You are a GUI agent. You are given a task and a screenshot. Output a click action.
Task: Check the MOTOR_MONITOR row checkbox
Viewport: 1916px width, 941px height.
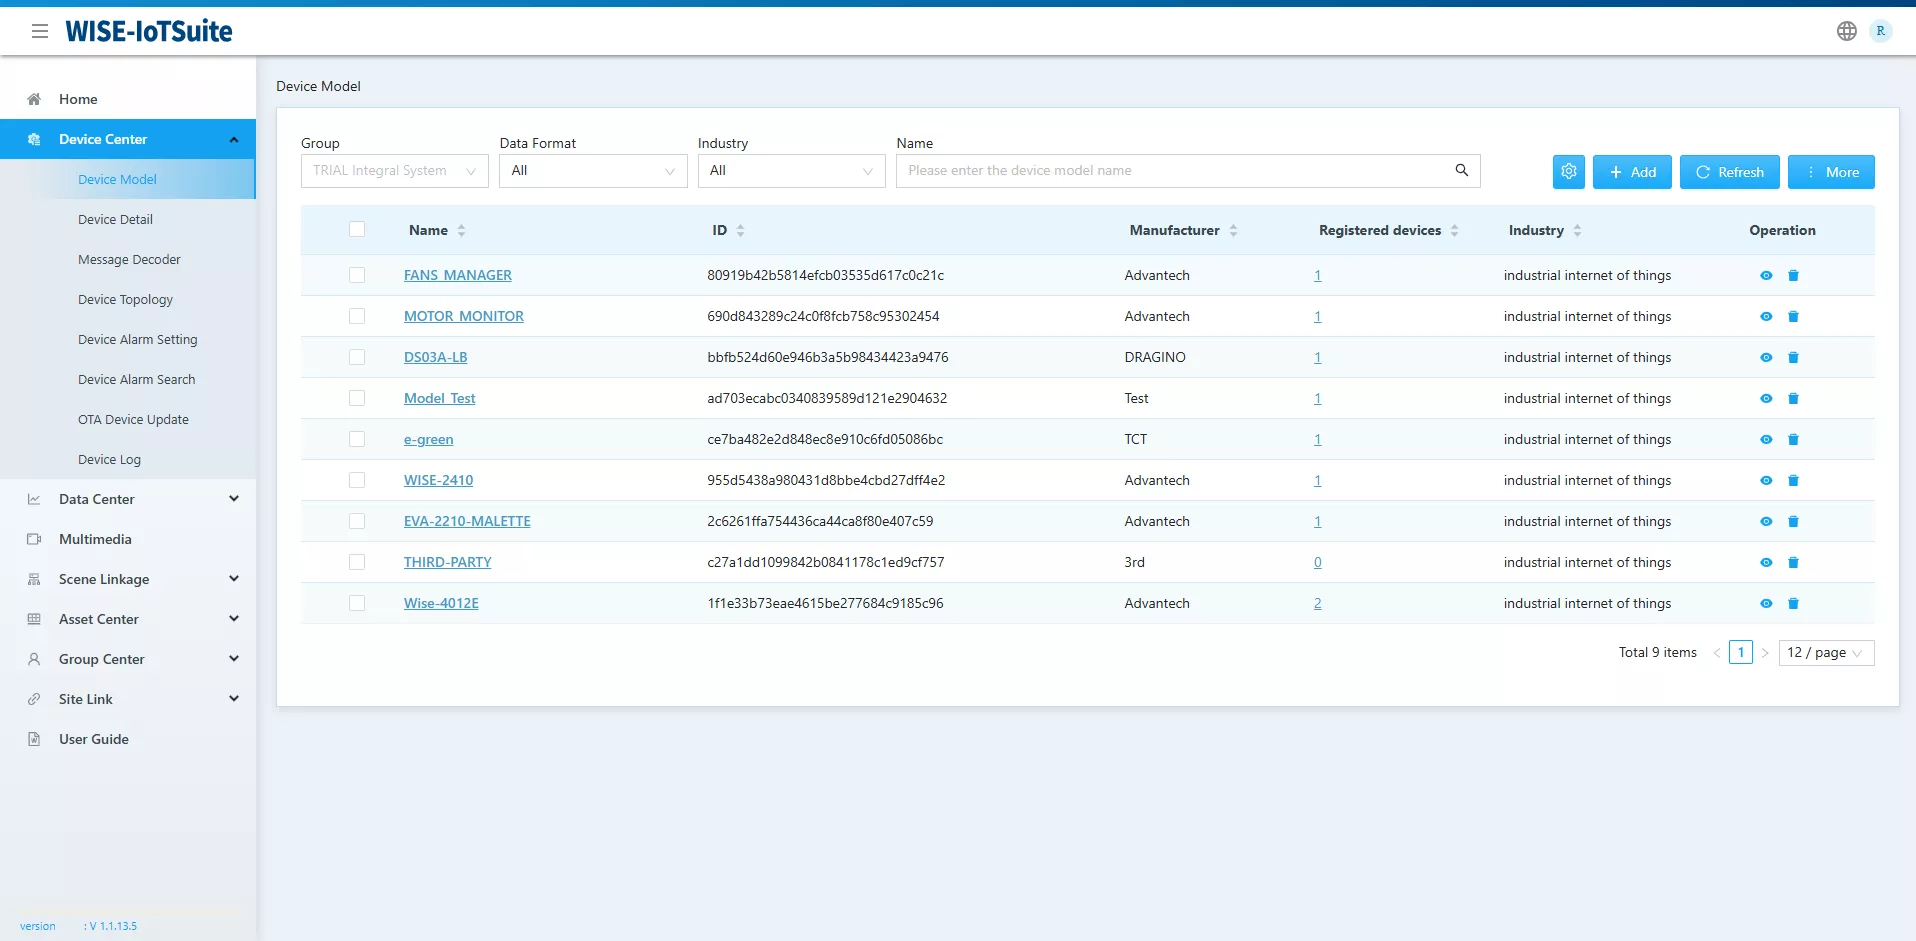[357, 316]
